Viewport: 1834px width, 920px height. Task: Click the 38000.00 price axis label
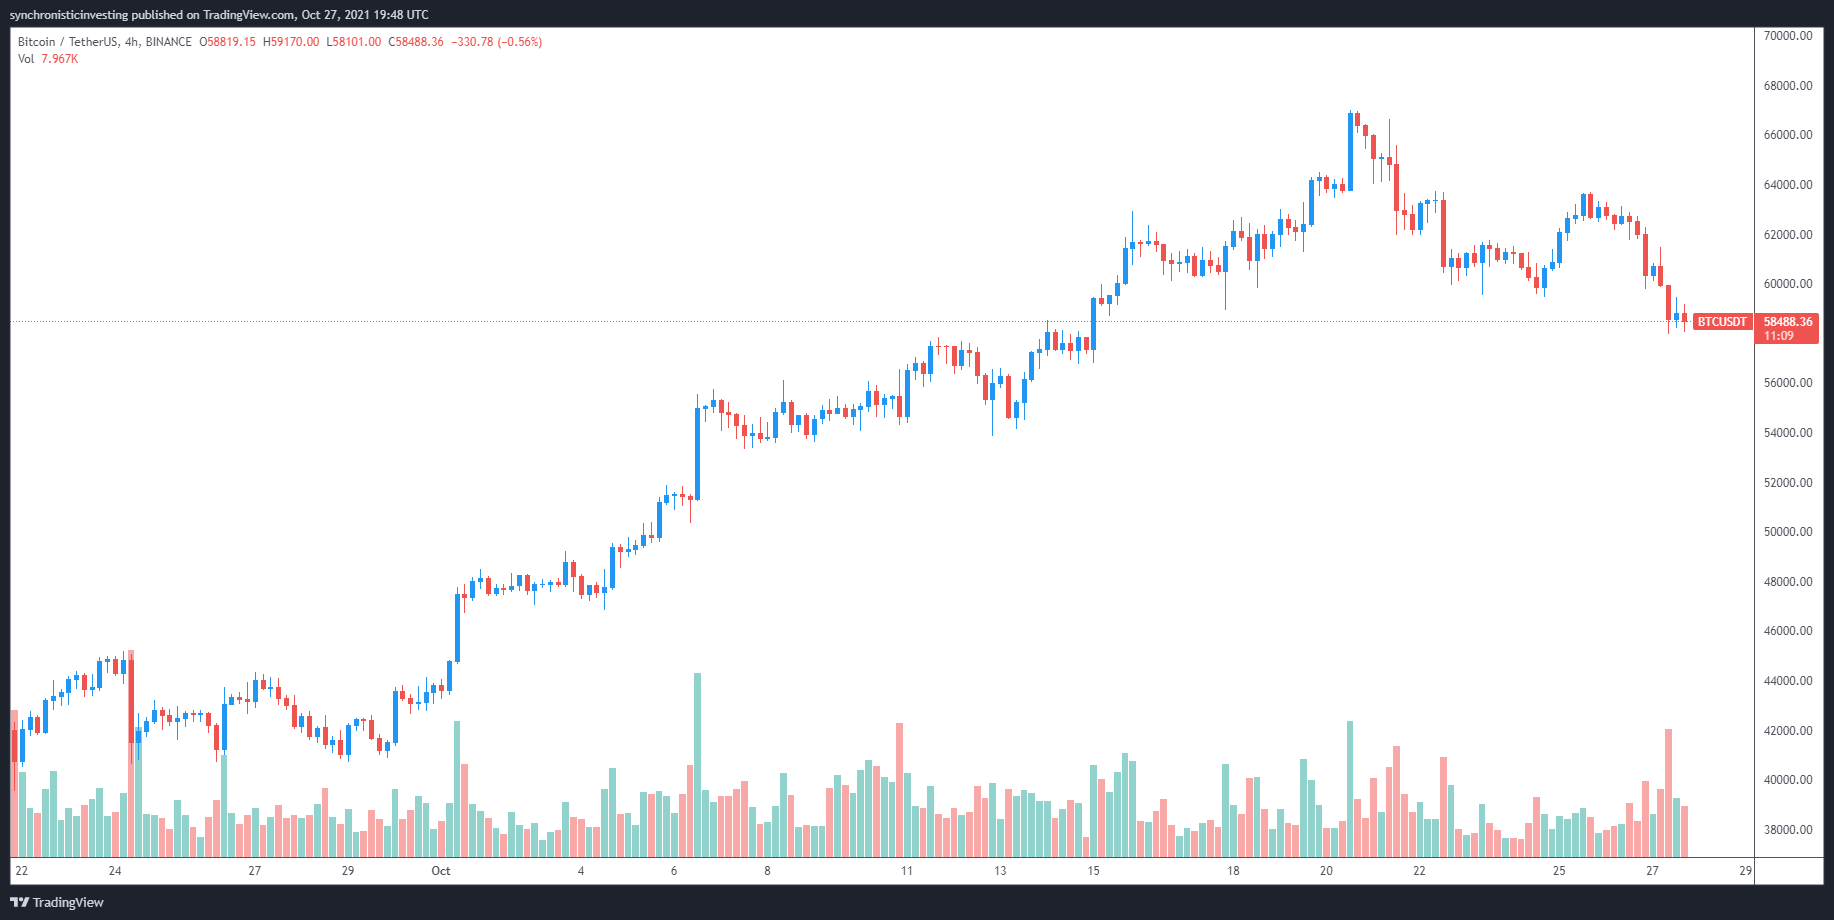(1788, 830)
